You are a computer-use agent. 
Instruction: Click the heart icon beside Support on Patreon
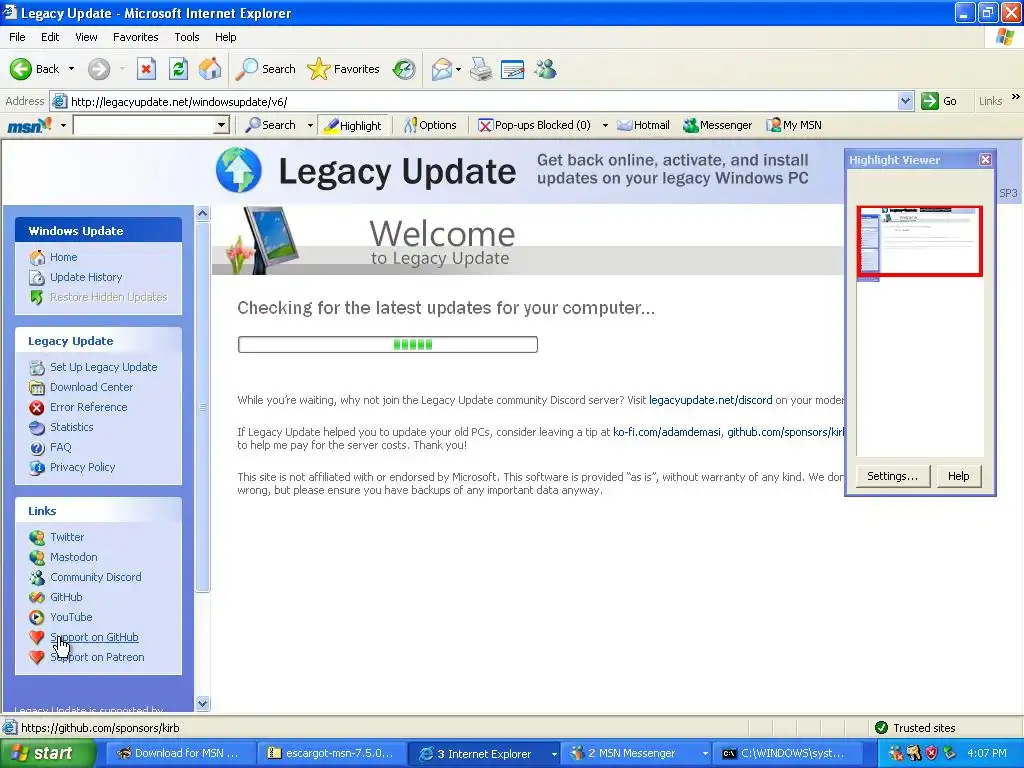tap(37, 657)
